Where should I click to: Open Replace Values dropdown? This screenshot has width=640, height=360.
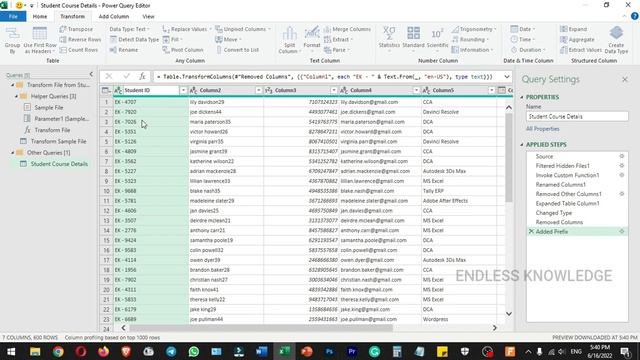point(187,29)
